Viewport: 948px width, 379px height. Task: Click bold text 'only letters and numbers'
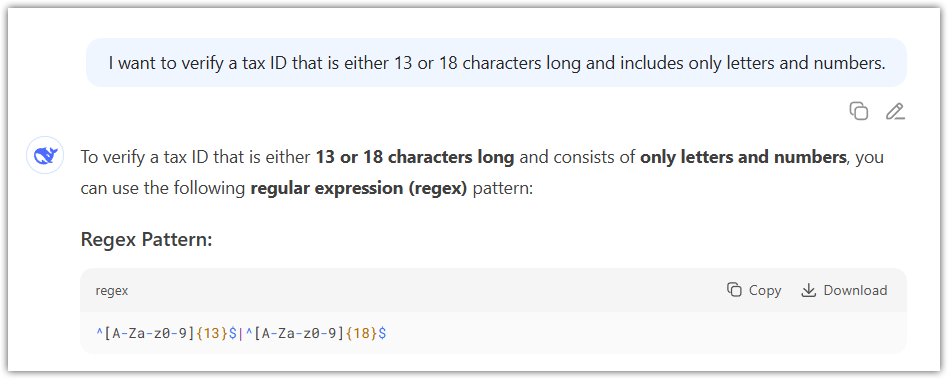click(x=743, y=157)
